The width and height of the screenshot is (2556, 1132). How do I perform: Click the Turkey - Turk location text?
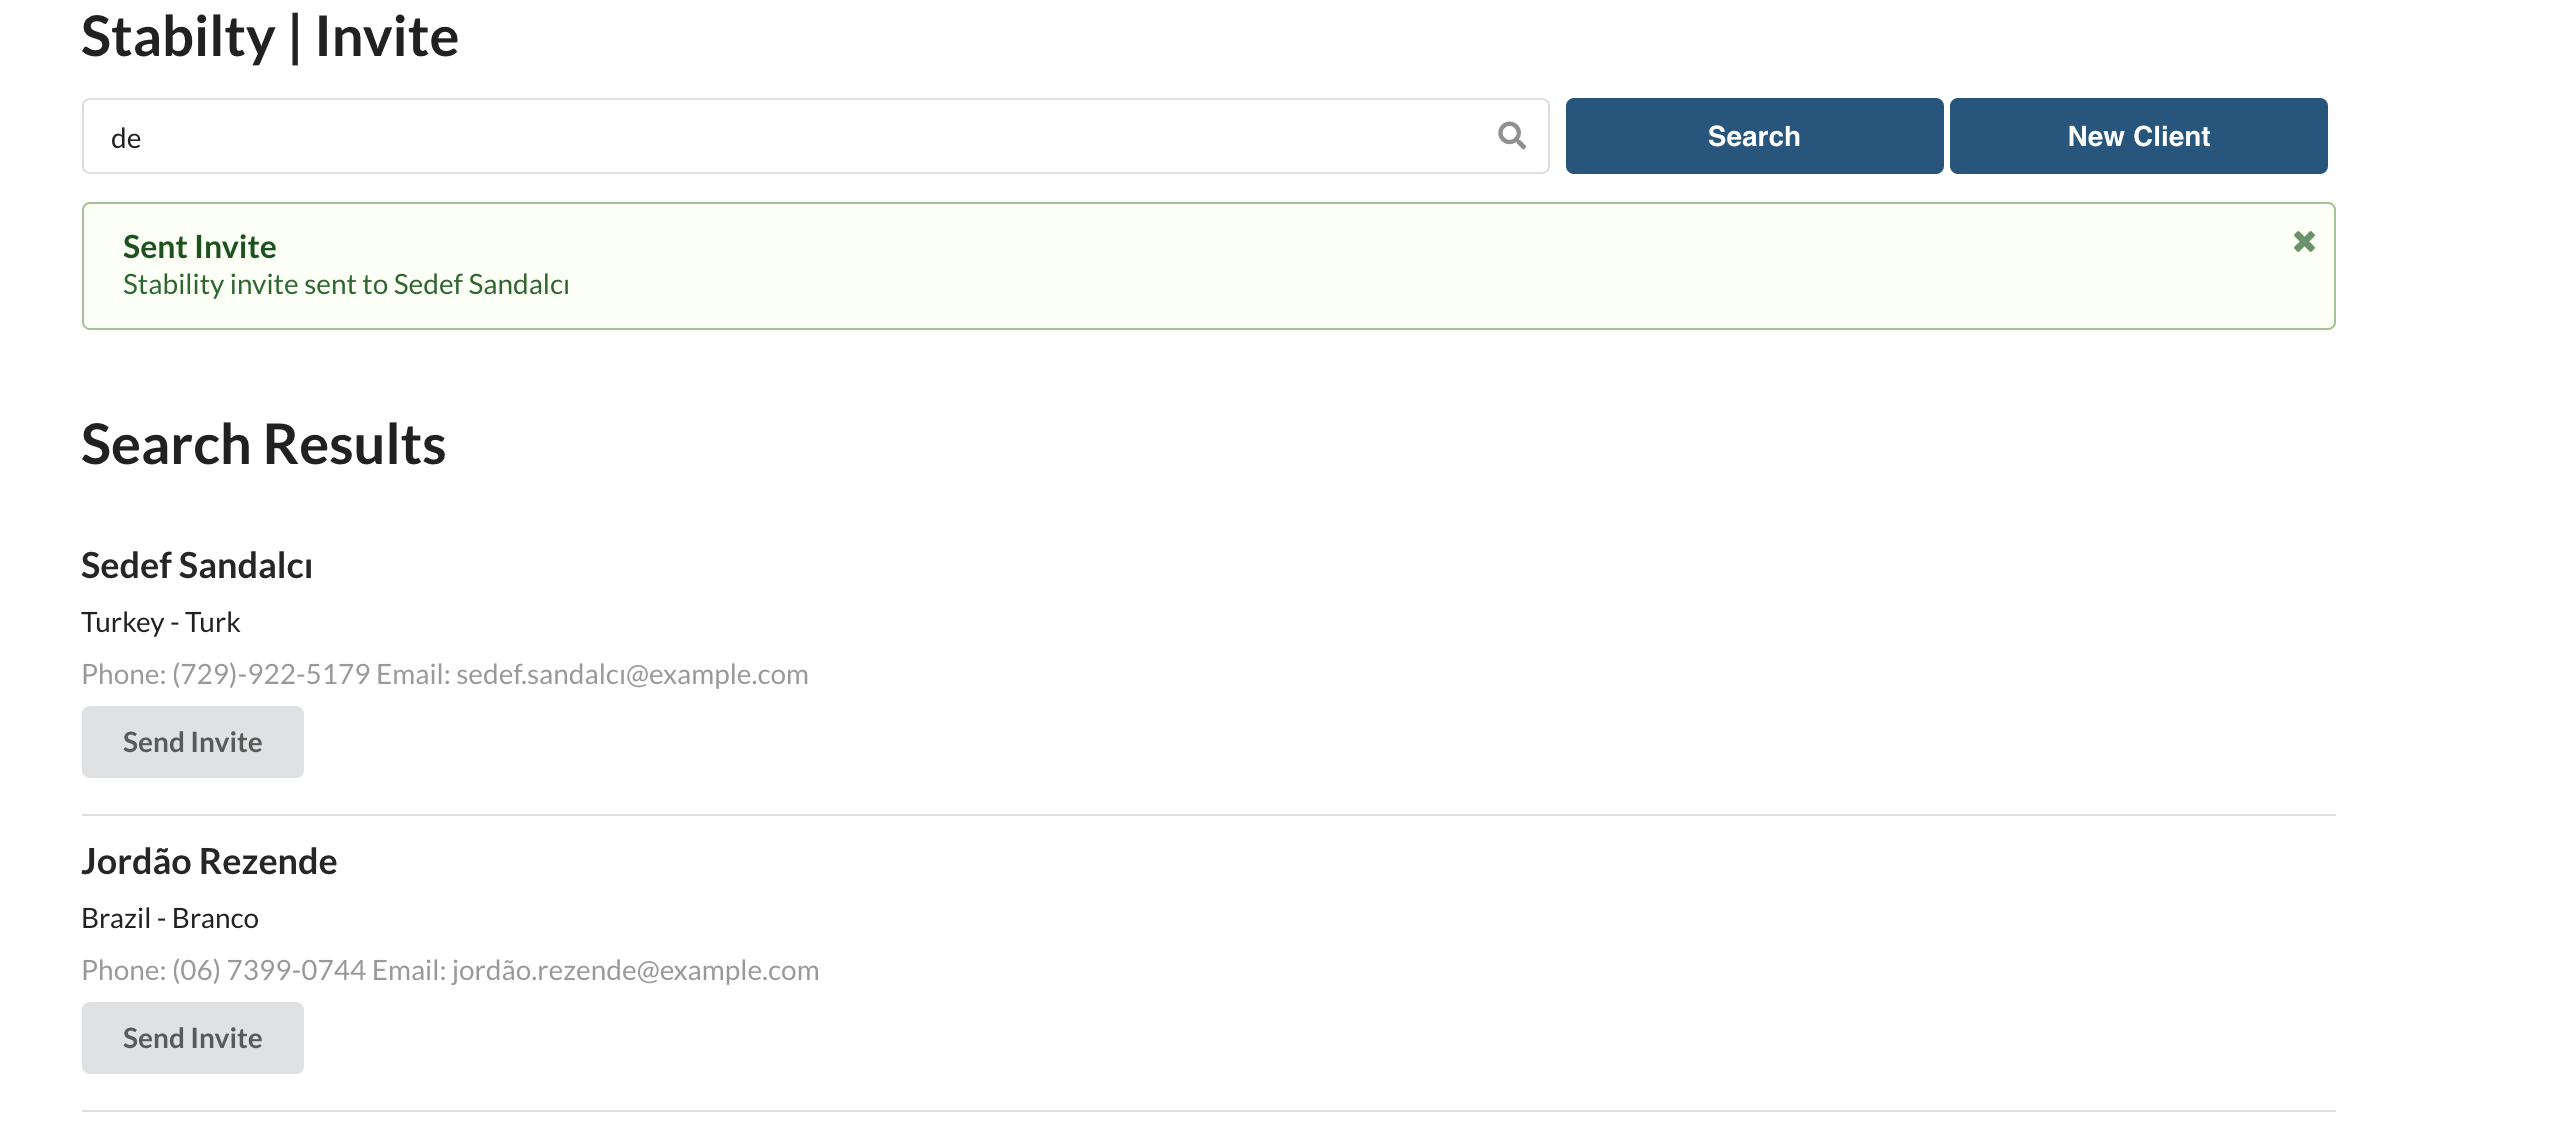[160, 622]
